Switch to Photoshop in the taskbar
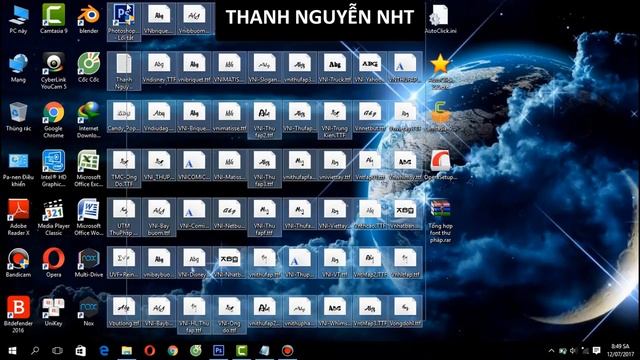 click(218, 351)
